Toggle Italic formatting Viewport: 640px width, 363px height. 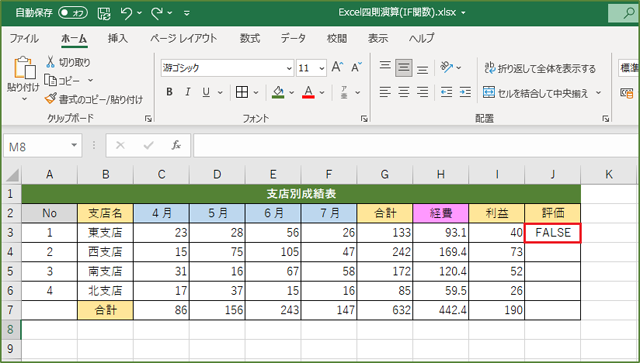pos(187,92)
